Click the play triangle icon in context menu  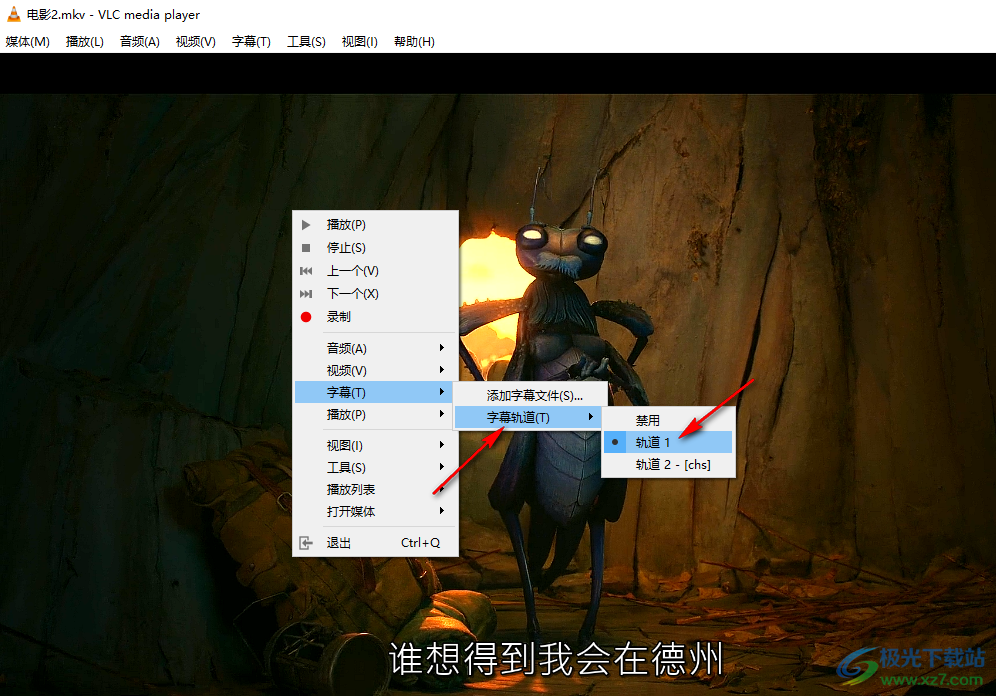[306, 225]
